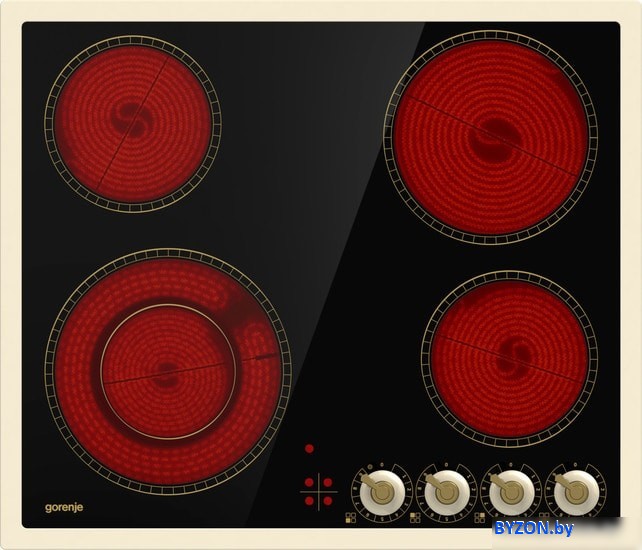Screen dimensions: 642x550
Task: Tap the rear-right zone indicator squares icon
Action: [479, 518]
